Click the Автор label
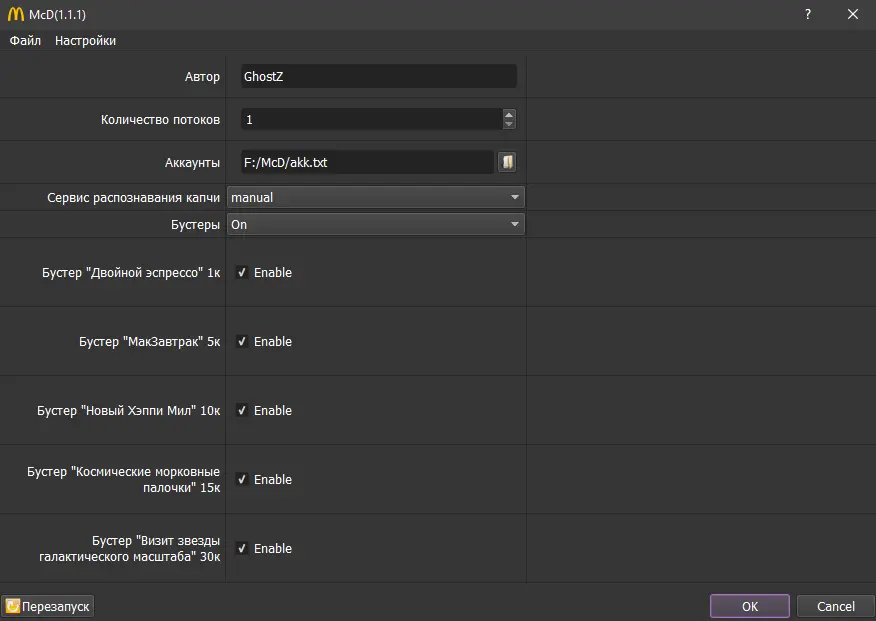The image size is (876, 621). (202, 77)
